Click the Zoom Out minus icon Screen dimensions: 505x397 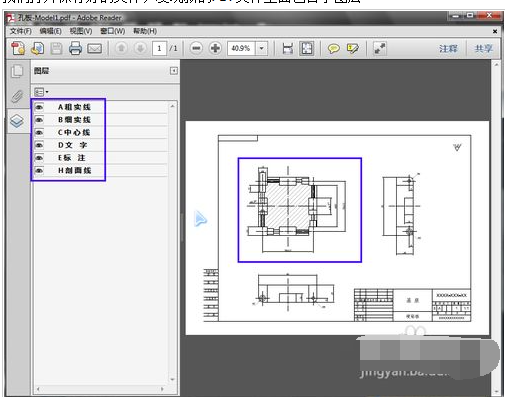click(x=196, y=48)
